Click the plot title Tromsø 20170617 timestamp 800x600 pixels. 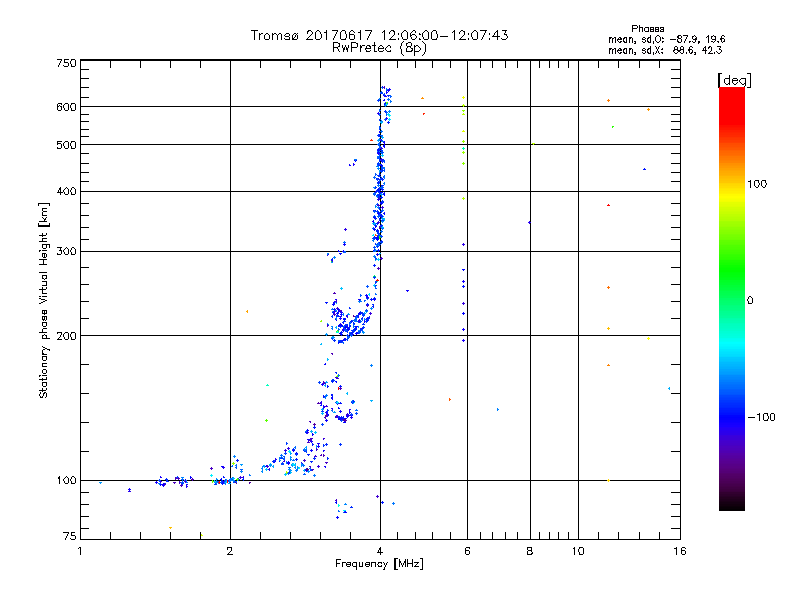379,35
